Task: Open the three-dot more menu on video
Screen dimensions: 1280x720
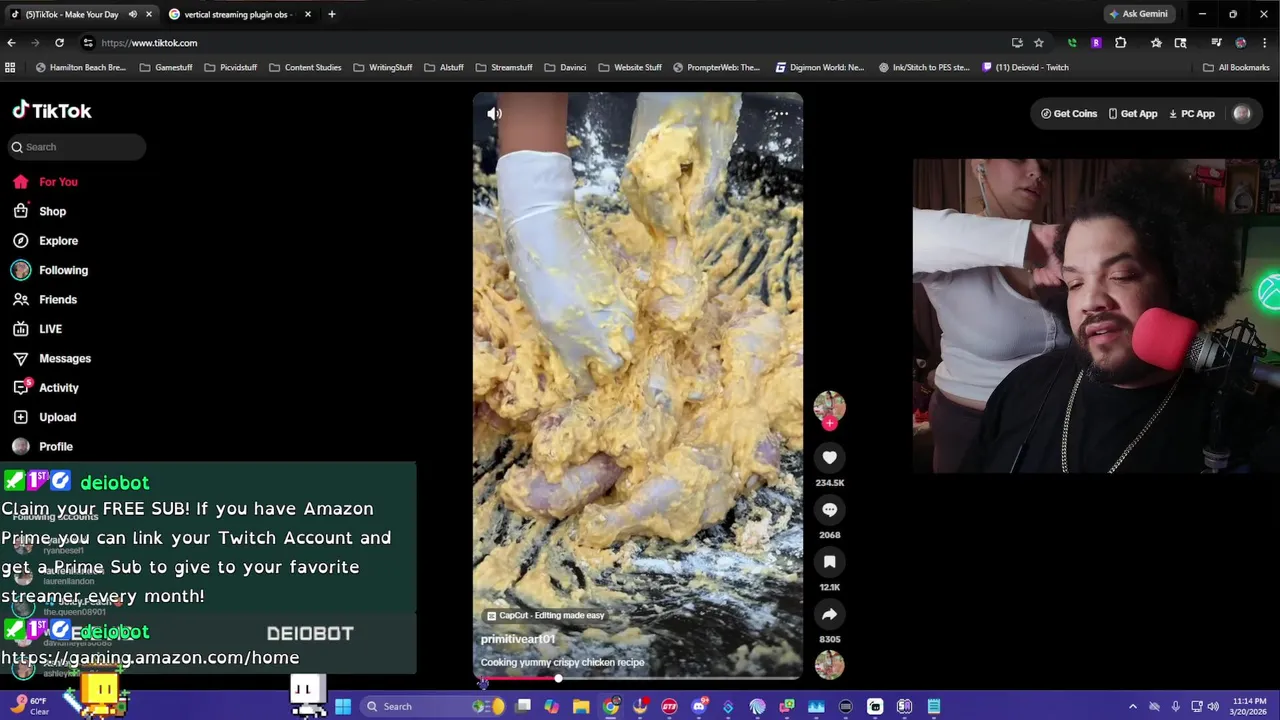Action: pos(781,114)
